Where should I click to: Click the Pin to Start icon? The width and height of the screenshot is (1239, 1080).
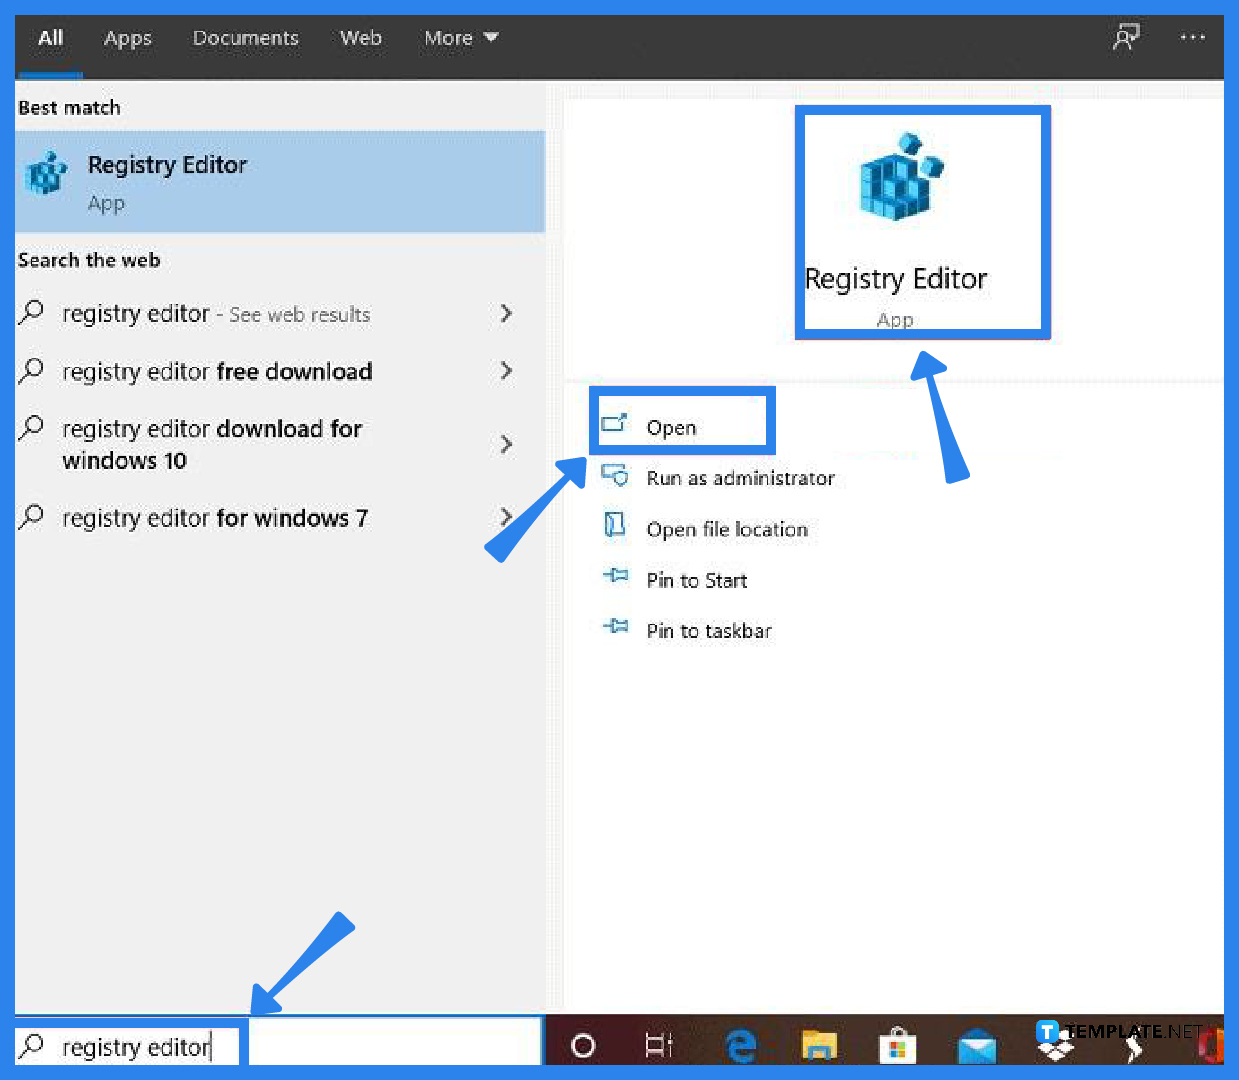pyautogui.click(x=616, y=578)
